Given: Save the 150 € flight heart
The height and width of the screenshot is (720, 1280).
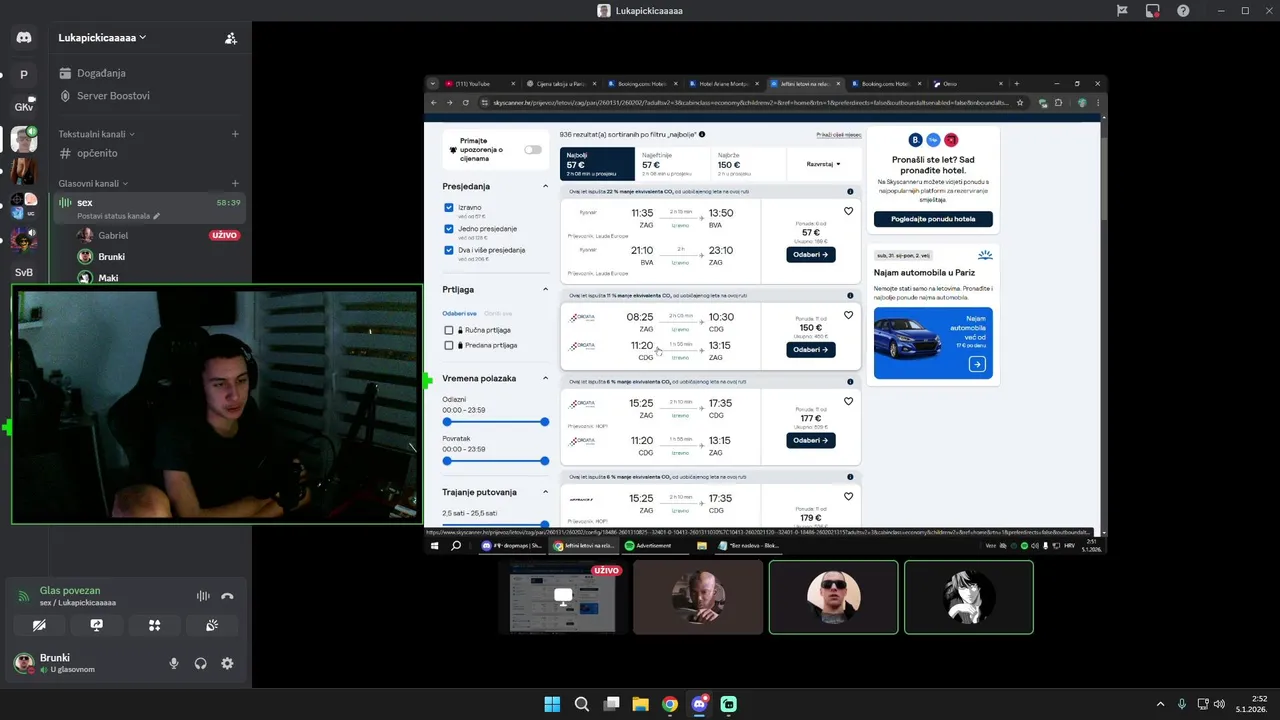Looking at the screenshot, I should click(848, 315).
